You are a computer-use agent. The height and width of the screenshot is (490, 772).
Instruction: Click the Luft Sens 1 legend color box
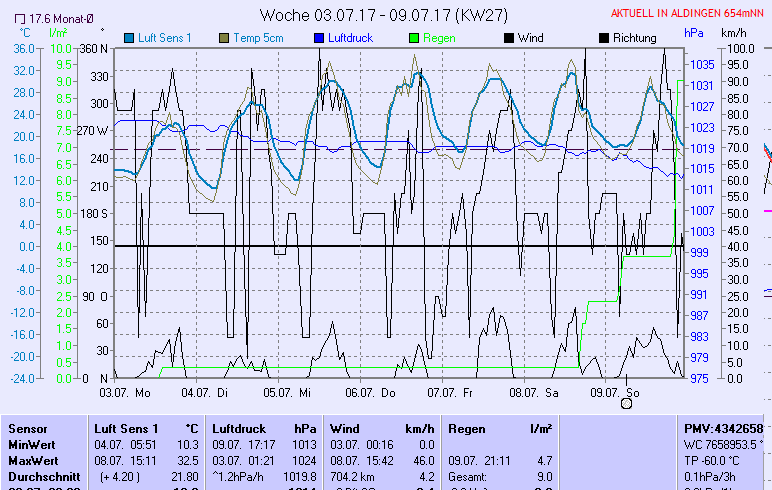tap(130, 38)
